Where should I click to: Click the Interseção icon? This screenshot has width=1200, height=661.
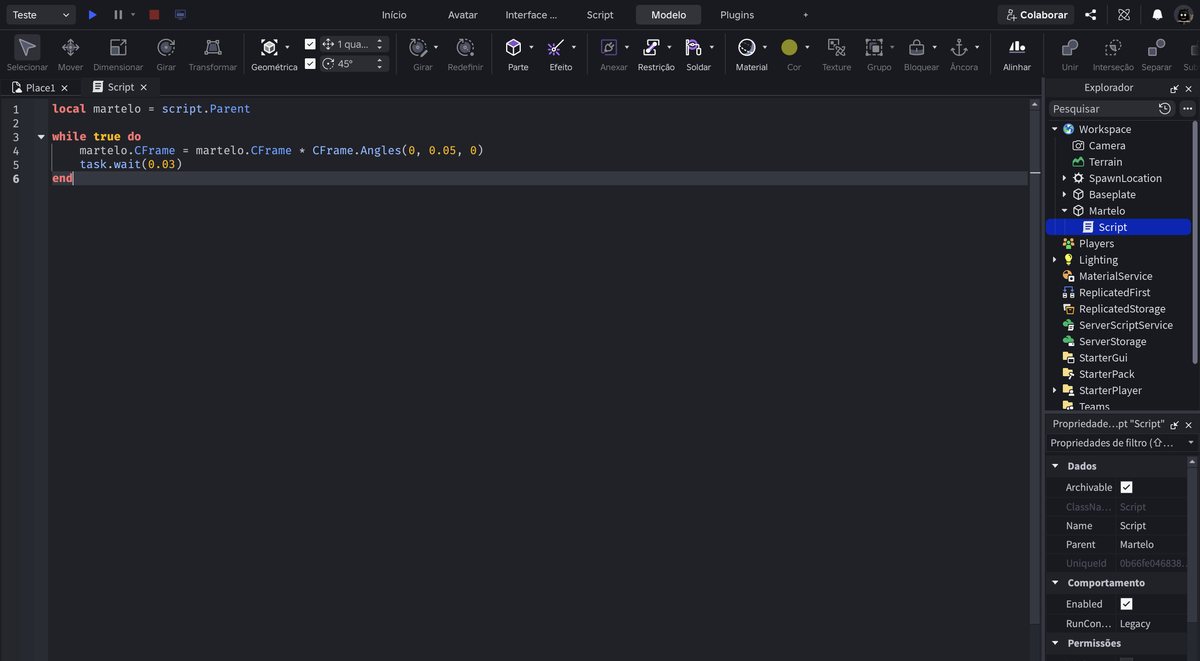point(1113,47)
